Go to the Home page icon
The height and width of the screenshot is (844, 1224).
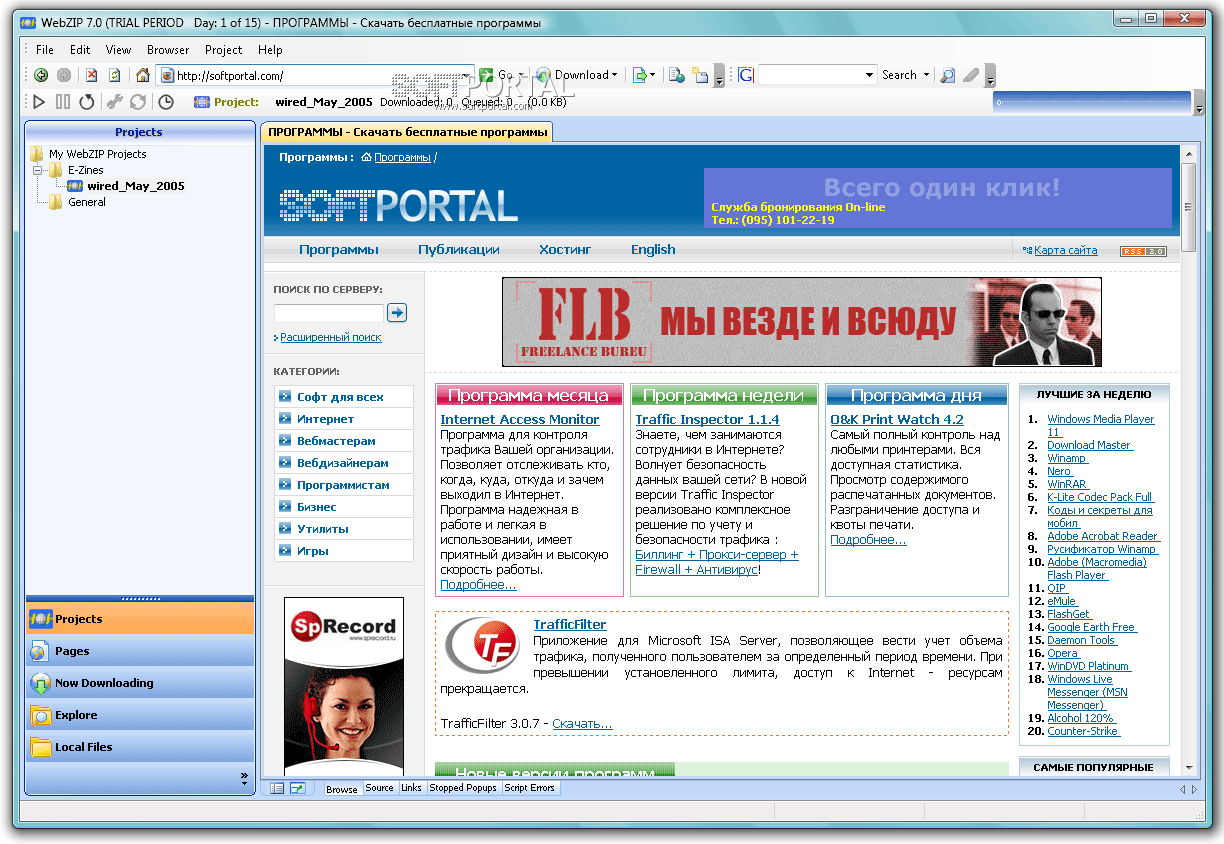[143, 75]
